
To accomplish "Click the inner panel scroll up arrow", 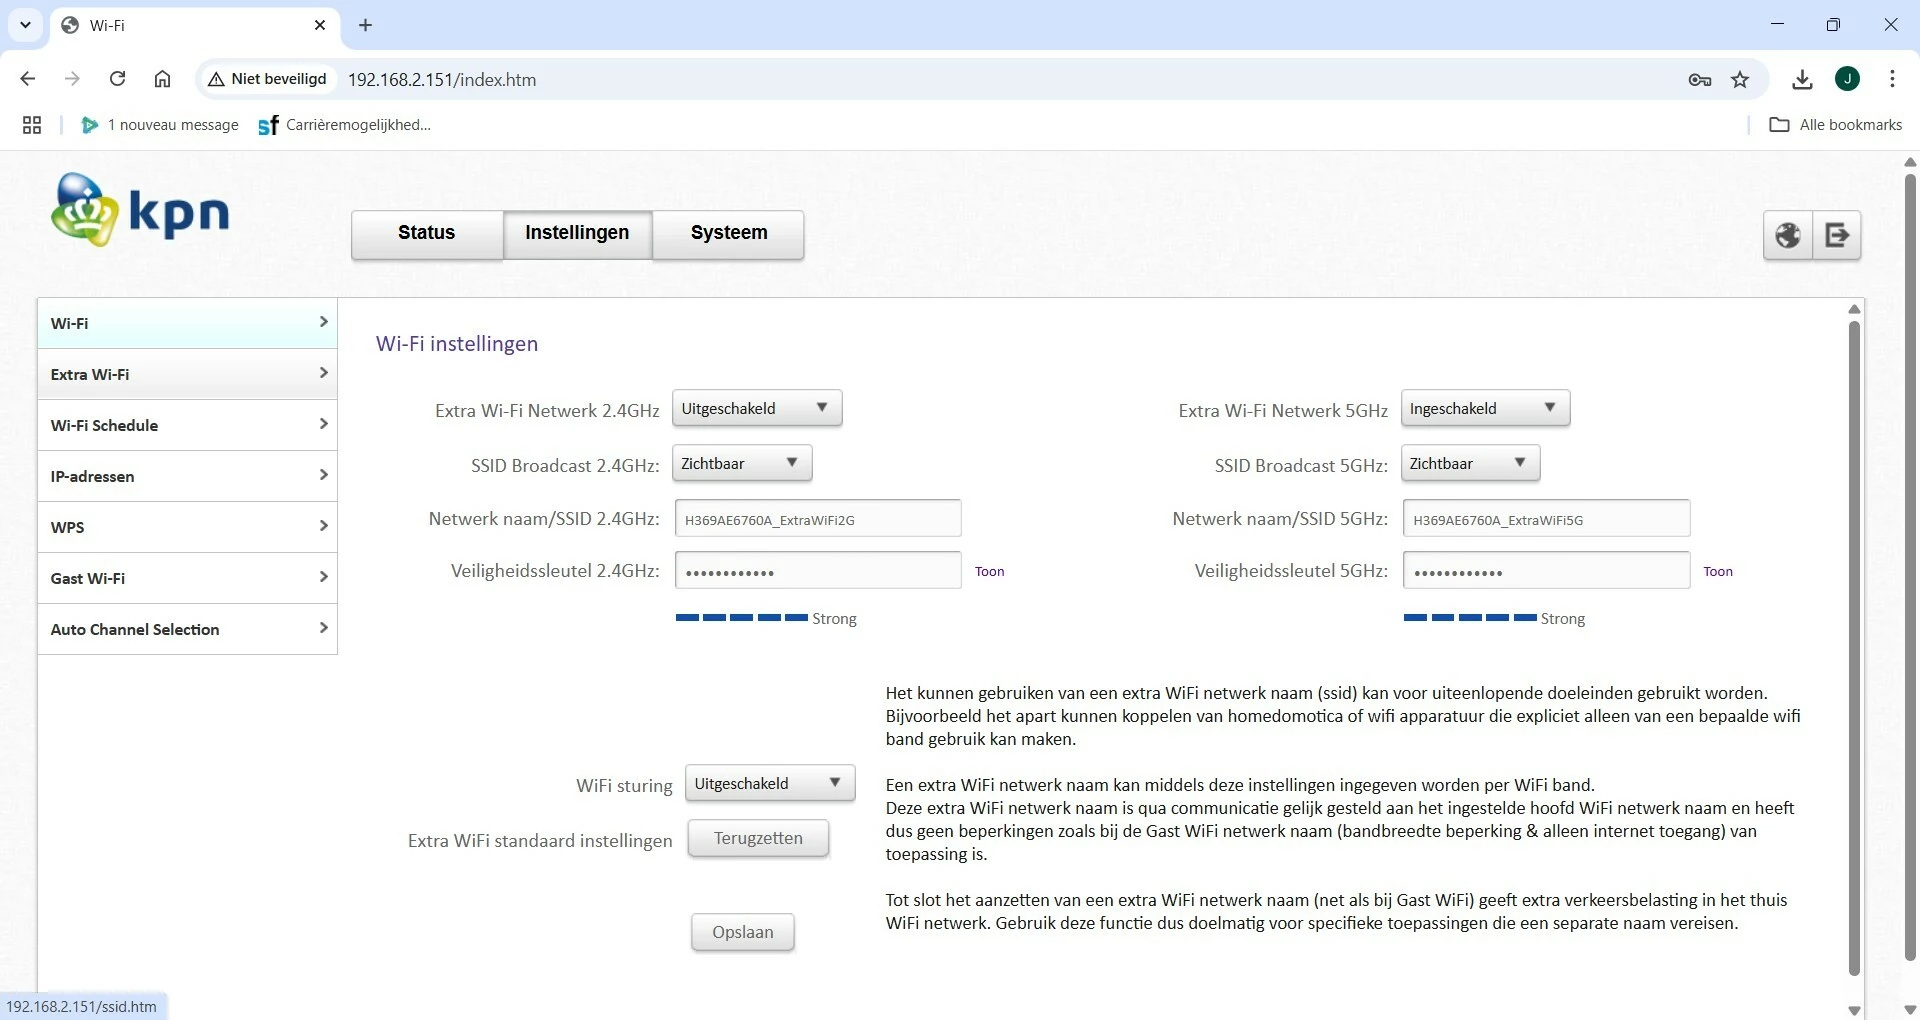I will 1854,309.
